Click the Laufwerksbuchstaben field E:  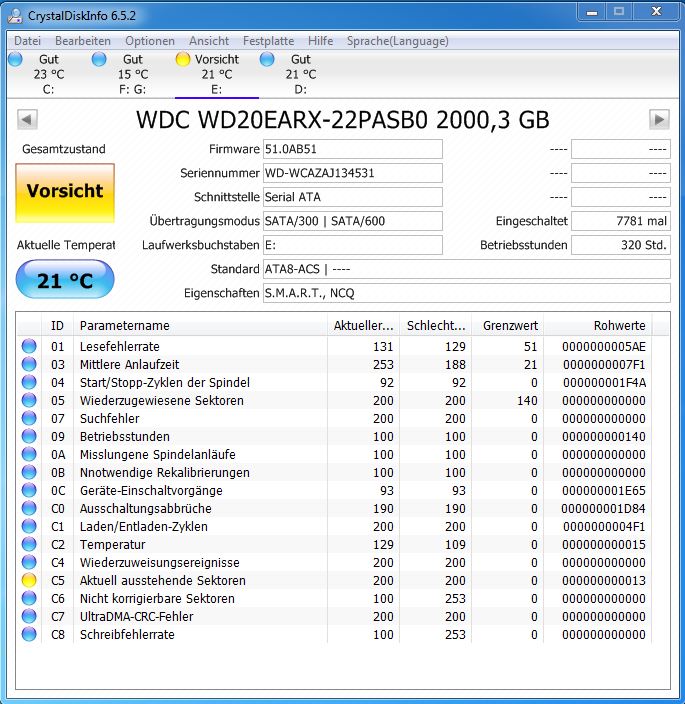353,245
